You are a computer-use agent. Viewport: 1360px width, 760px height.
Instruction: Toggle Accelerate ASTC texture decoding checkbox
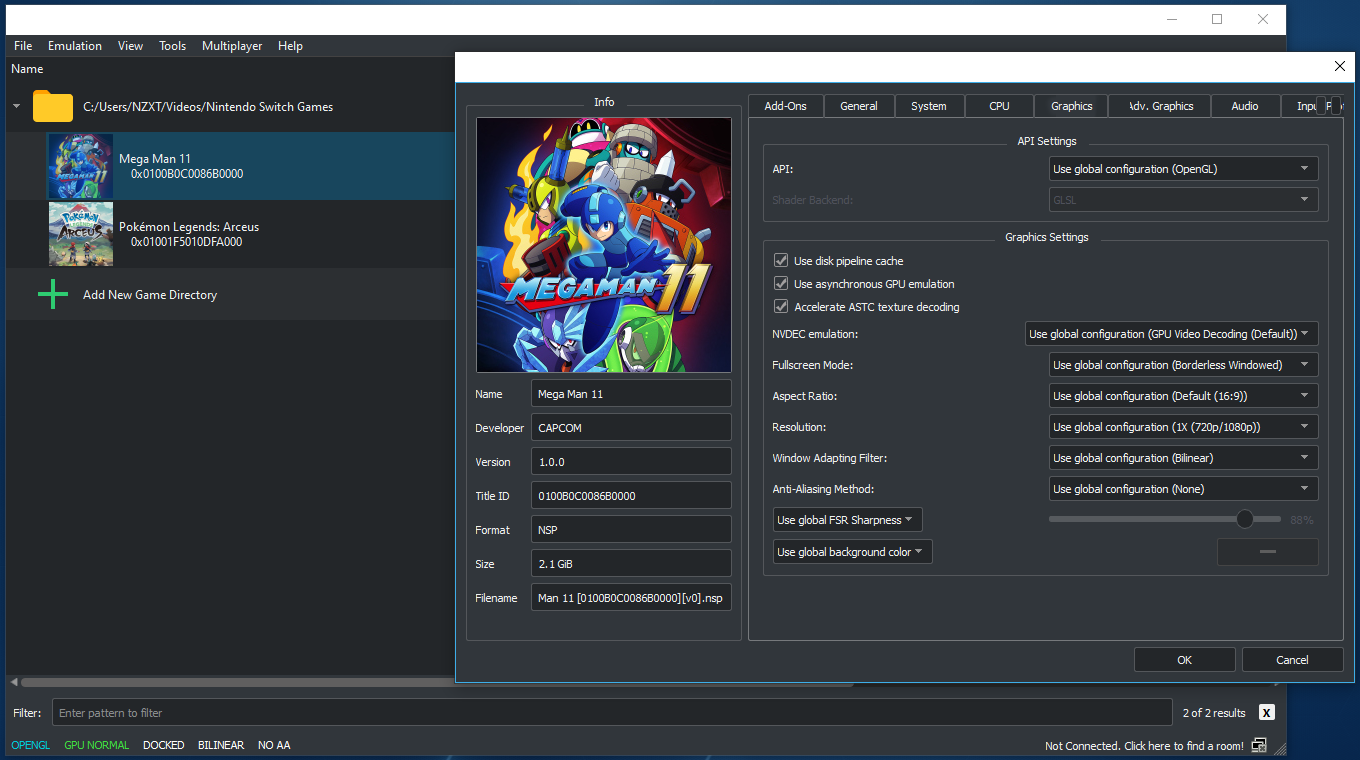782,306
